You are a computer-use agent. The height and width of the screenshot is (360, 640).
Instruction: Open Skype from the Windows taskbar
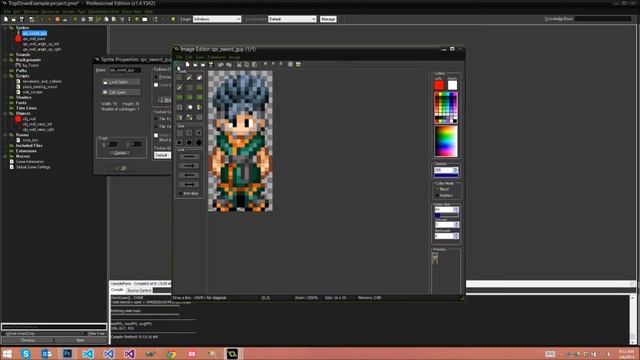(x=25, y=353)
